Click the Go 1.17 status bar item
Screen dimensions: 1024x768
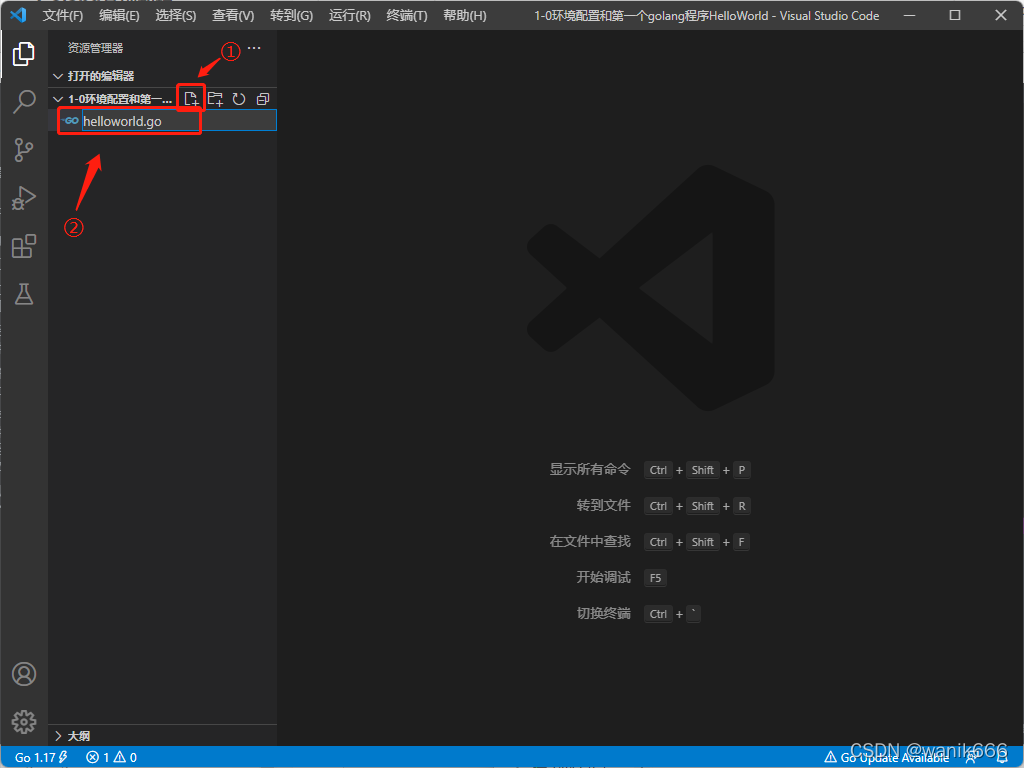tap(41, 758)
